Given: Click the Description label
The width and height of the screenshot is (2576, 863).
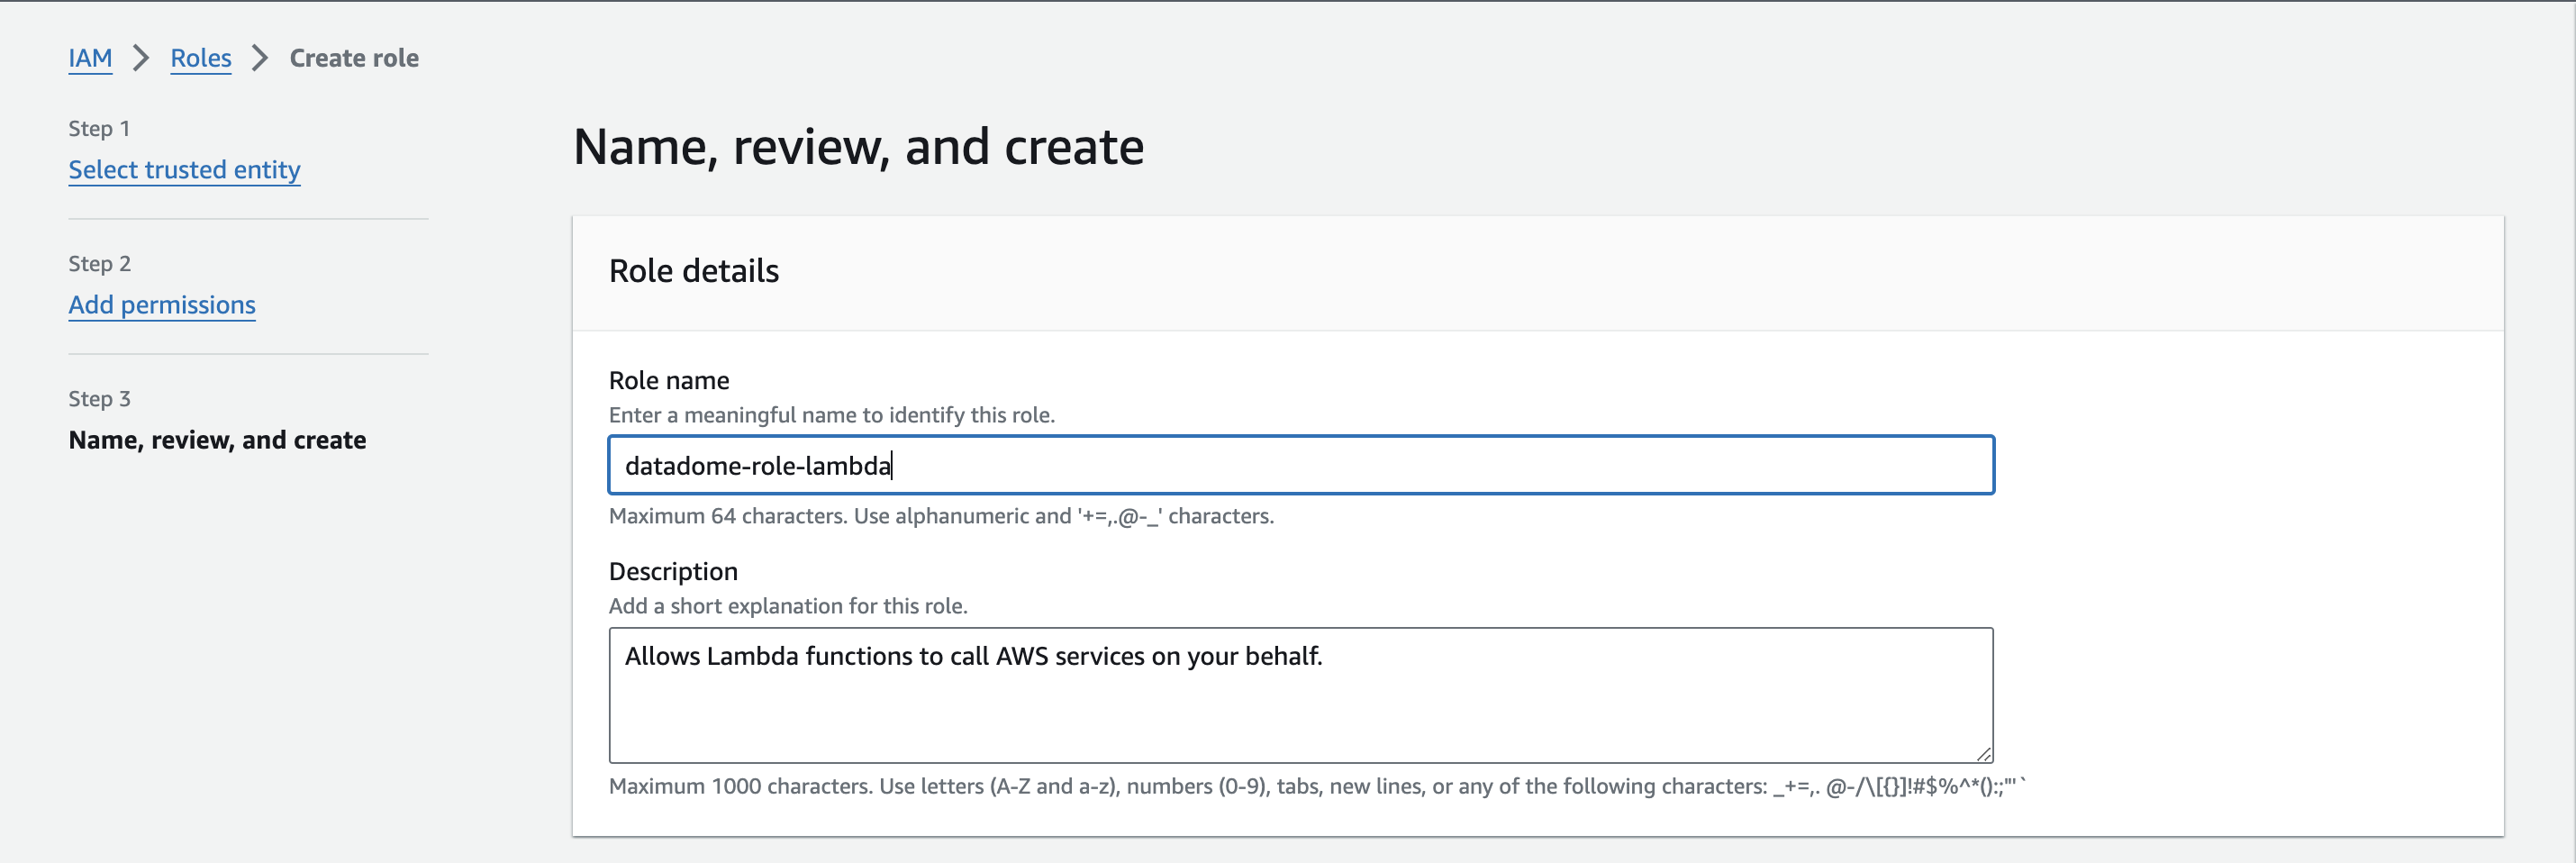Looking at the screenshot, I should click(x=673, y=571).
